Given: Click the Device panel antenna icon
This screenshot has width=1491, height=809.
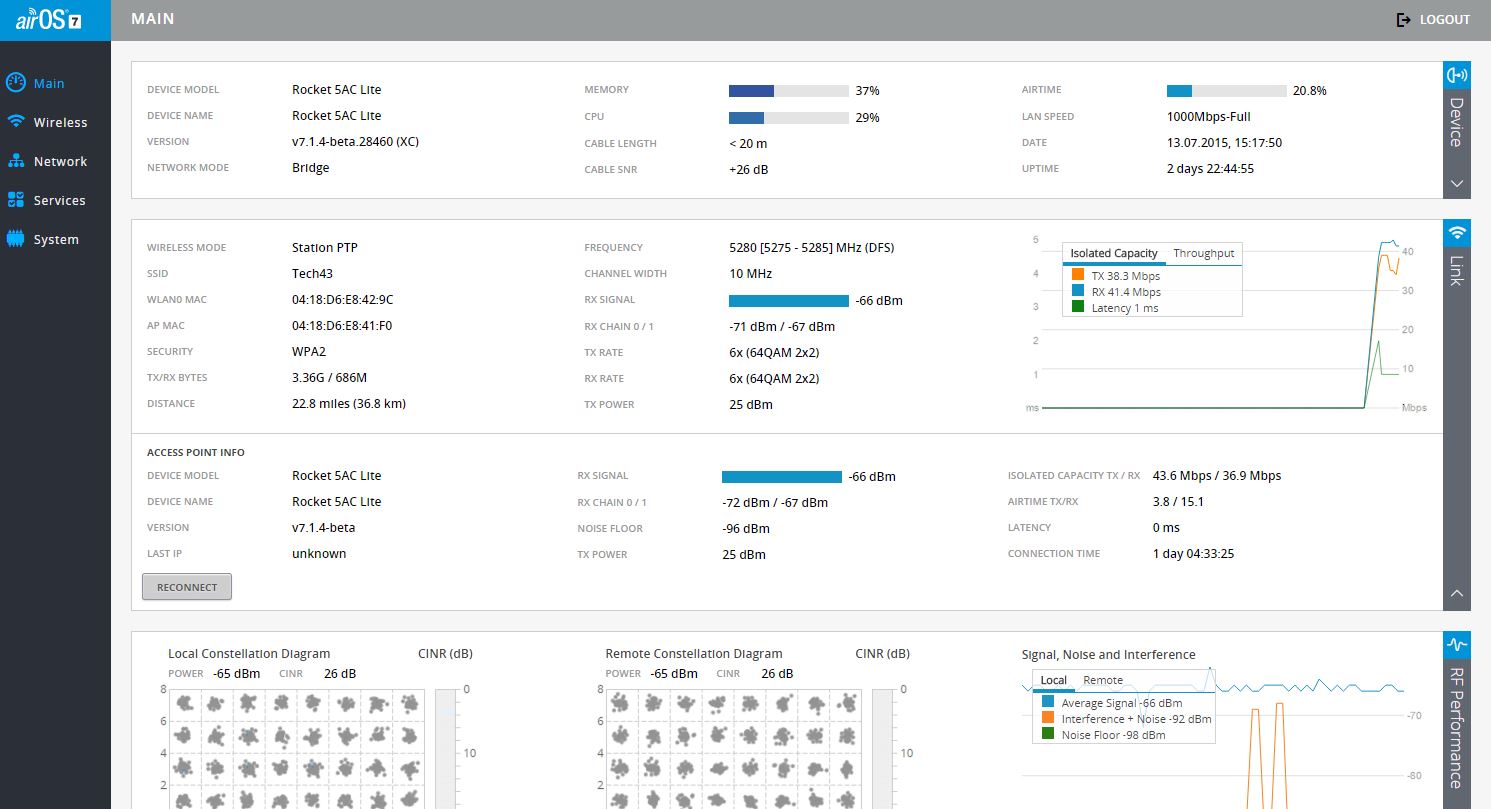Looking at the screenshot, I should 1457,75.
